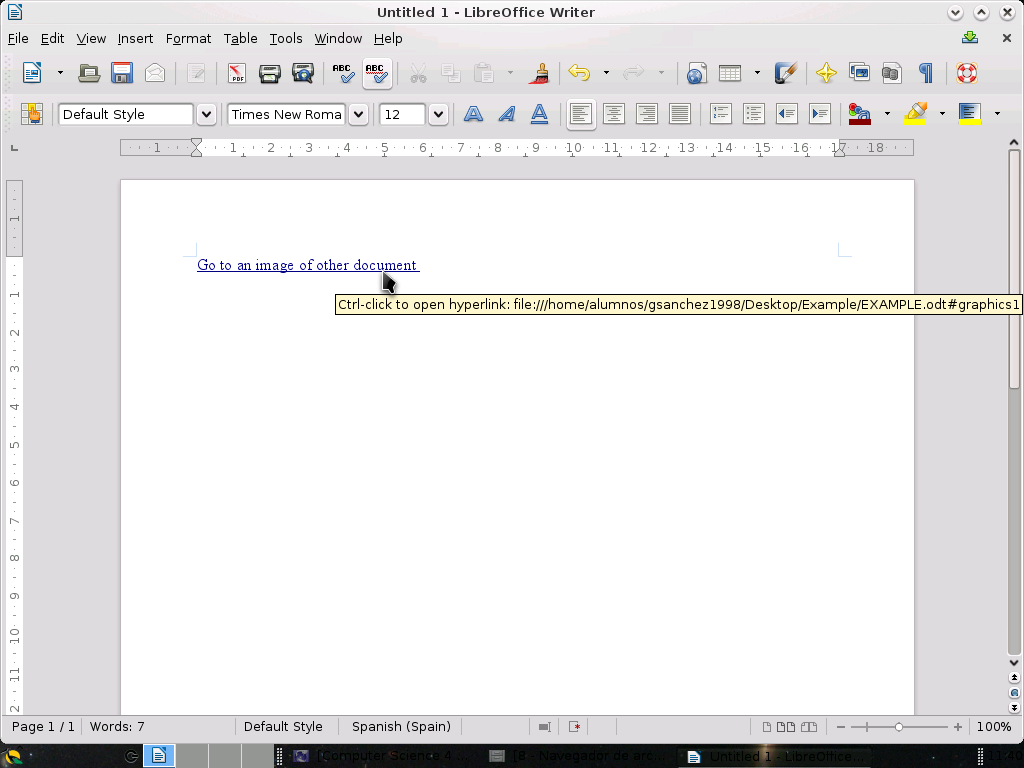Viewport: 1024px width, 768px height.
Task: Show formatting marks with the pilcrow icon
Action: pyautogui.click(x=926, y=73)
